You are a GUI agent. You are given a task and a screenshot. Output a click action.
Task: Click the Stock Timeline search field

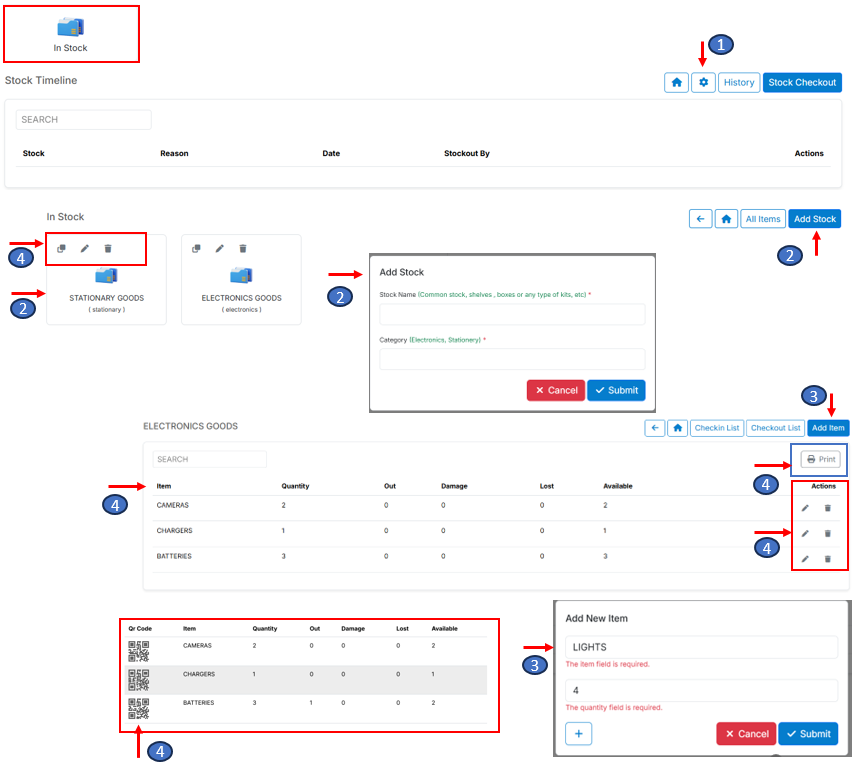pyautogui.click(x=84, y=120)
